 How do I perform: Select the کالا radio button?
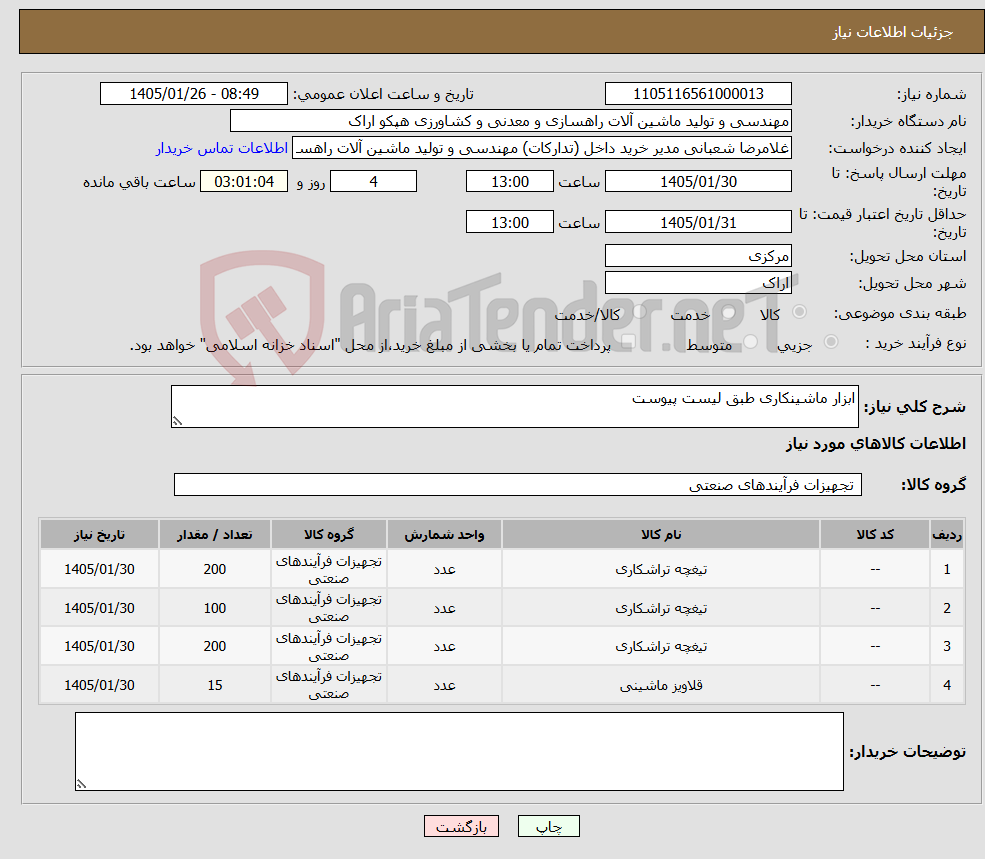[x=800, y=312]
